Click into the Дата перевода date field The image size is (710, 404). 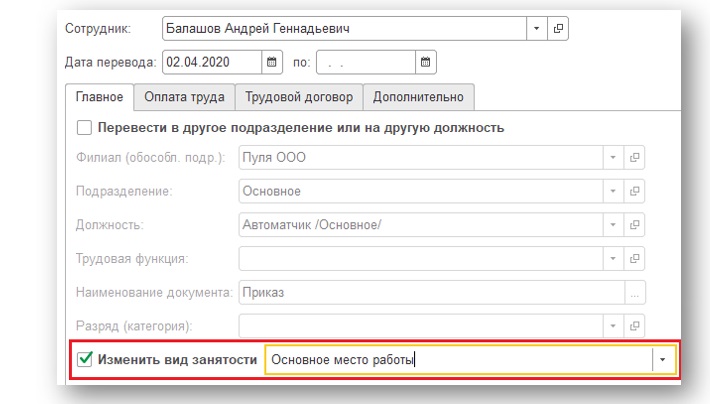210,62
